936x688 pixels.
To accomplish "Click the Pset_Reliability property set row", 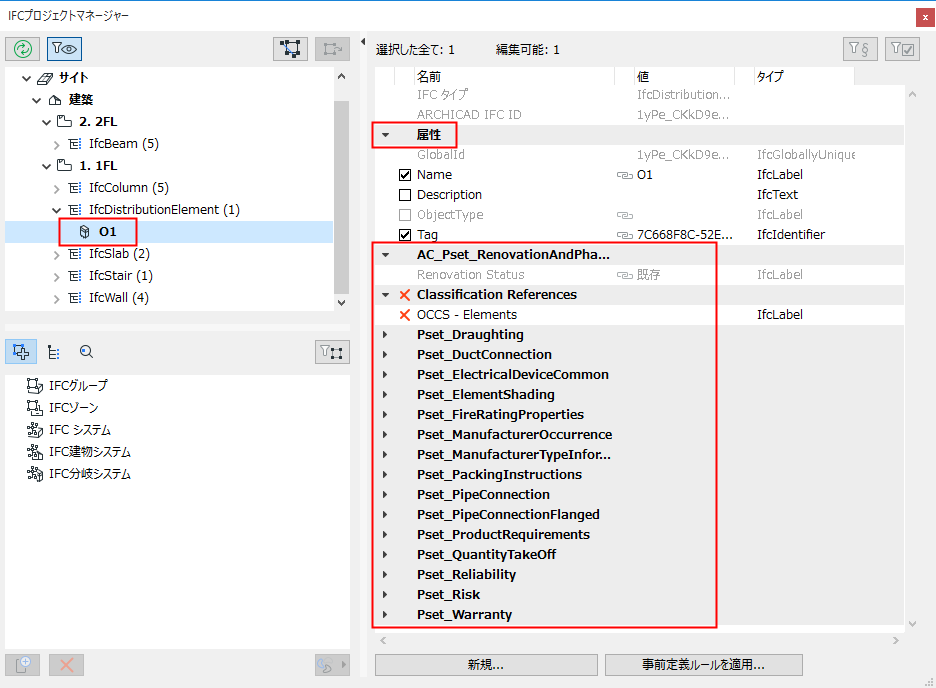I will click(639, 575).
